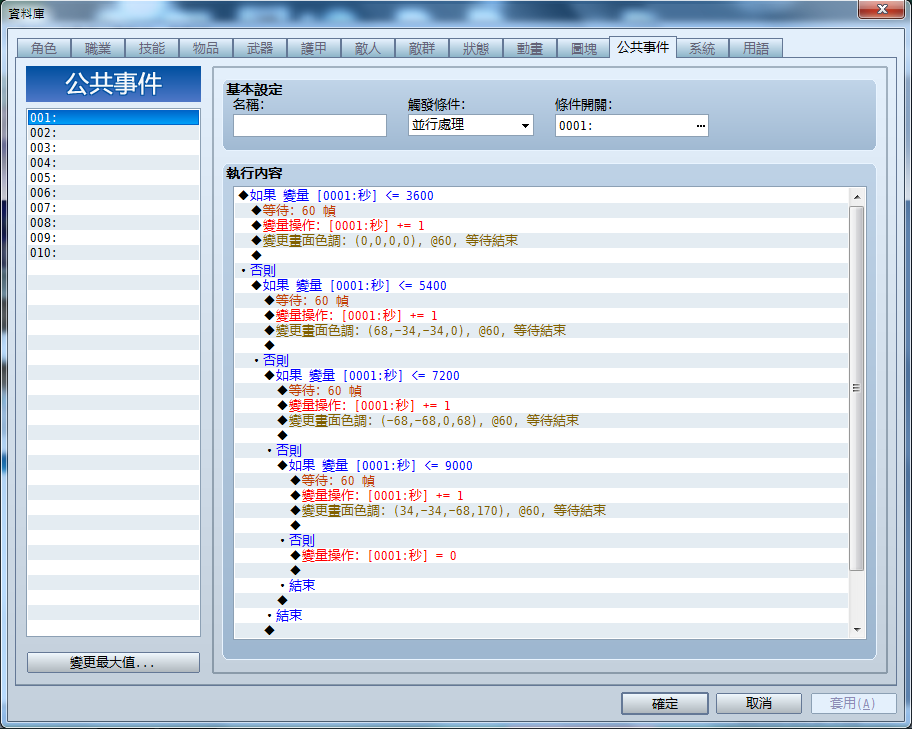Image resolution: width=912 pixels, height=729 pixels.
Task: Select the '變更畫面色調: (0,0,0,0)' command
Action: pyautogui.click(x=541, y=240)
